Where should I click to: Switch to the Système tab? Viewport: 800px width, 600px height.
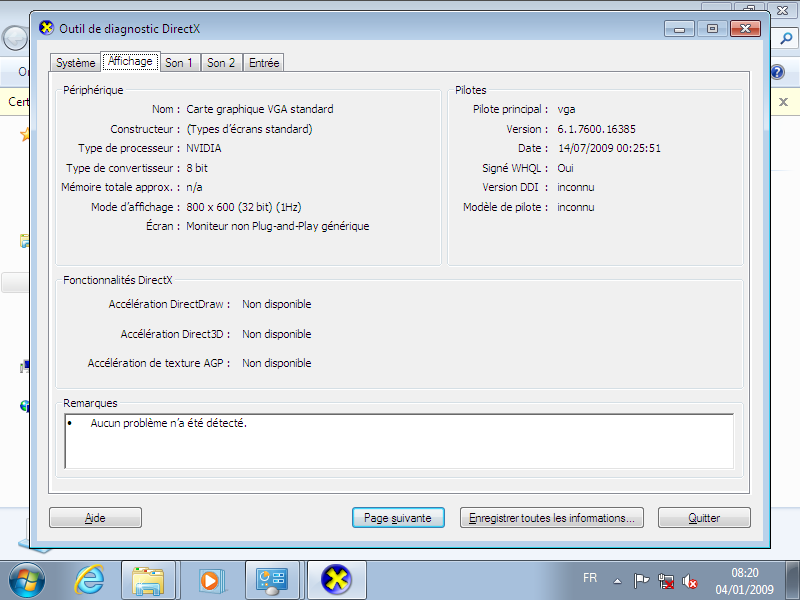coord(75,63)
